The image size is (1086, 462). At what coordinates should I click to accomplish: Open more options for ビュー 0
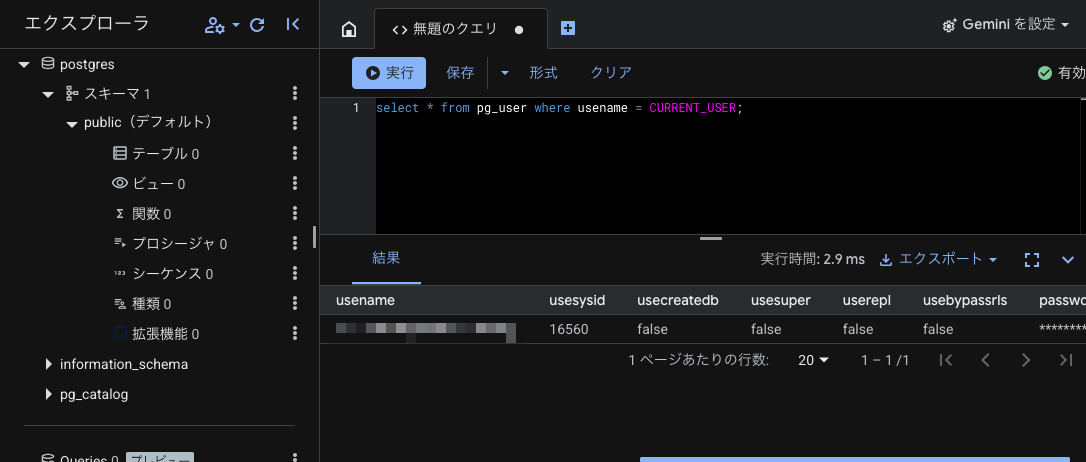click(295, 183)
